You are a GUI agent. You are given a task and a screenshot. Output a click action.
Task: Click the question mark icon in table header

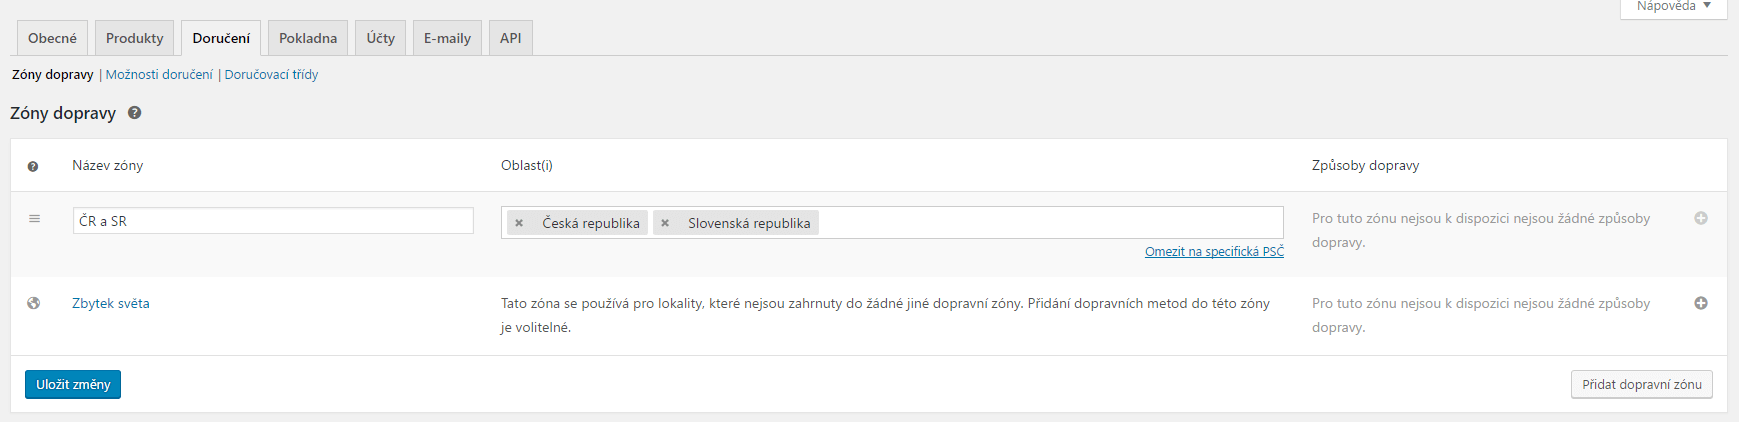pos(33,166)
